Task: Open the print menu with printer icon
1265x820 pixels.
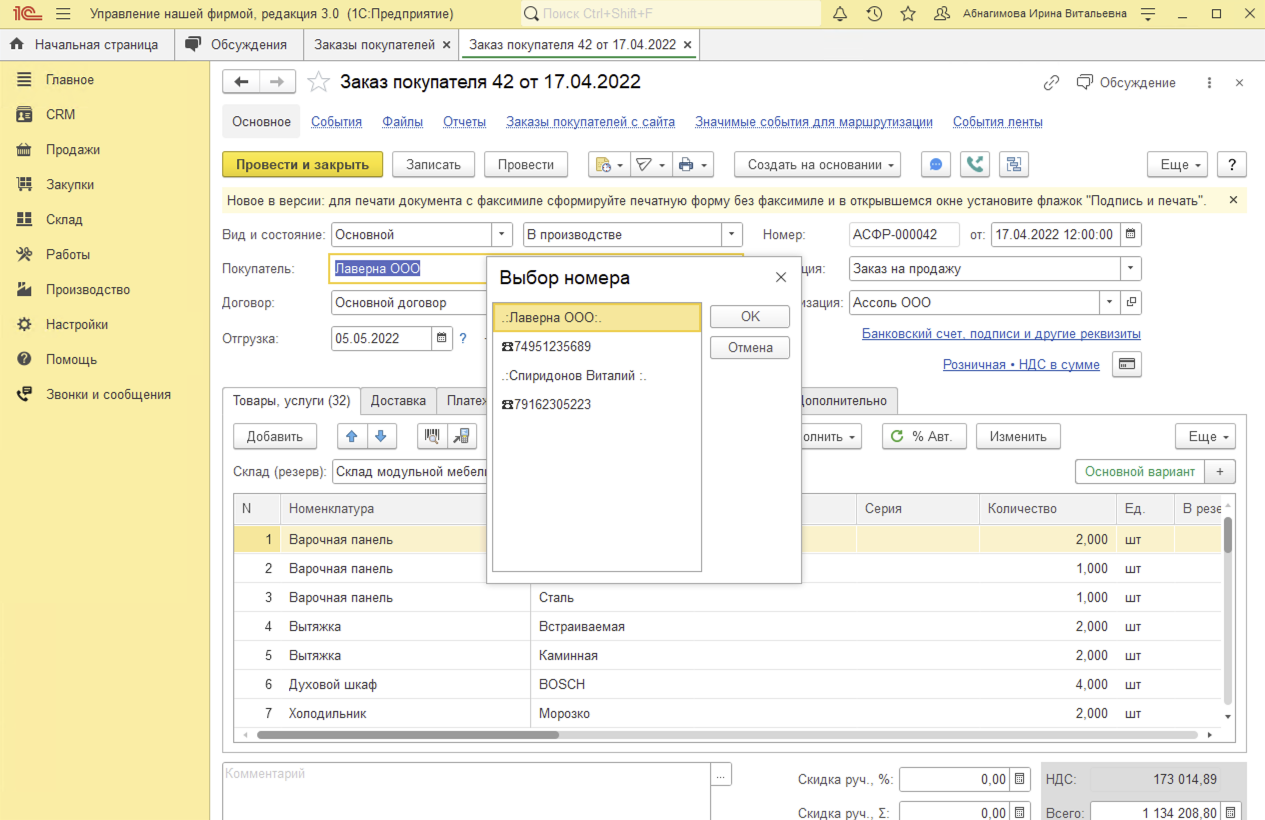Action: pos(692,165)
